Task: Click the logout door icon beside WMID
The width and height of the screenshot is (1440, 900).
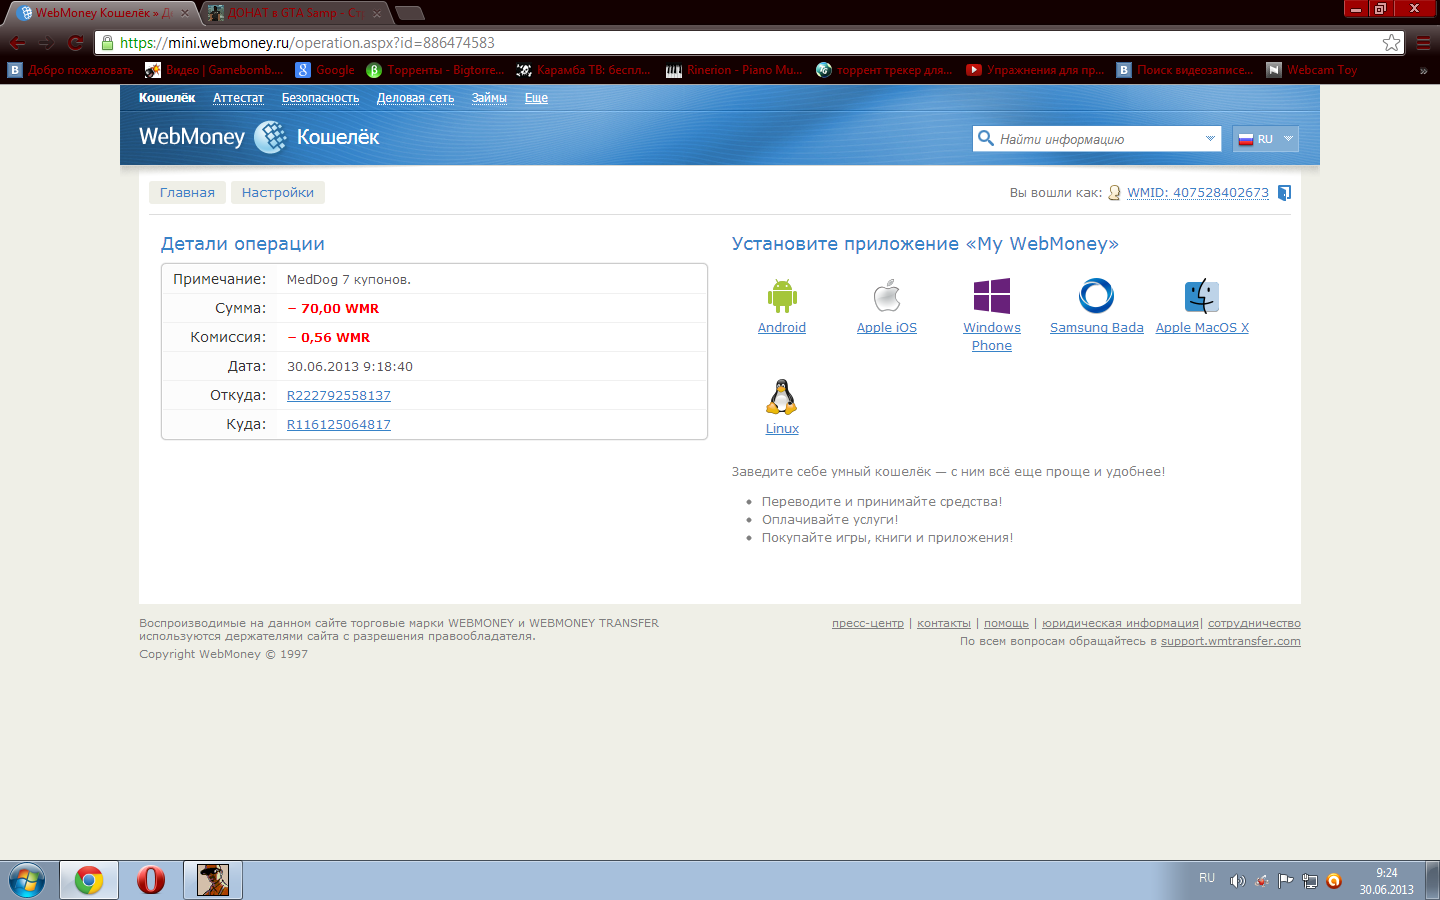Action: coord(1285,193)
